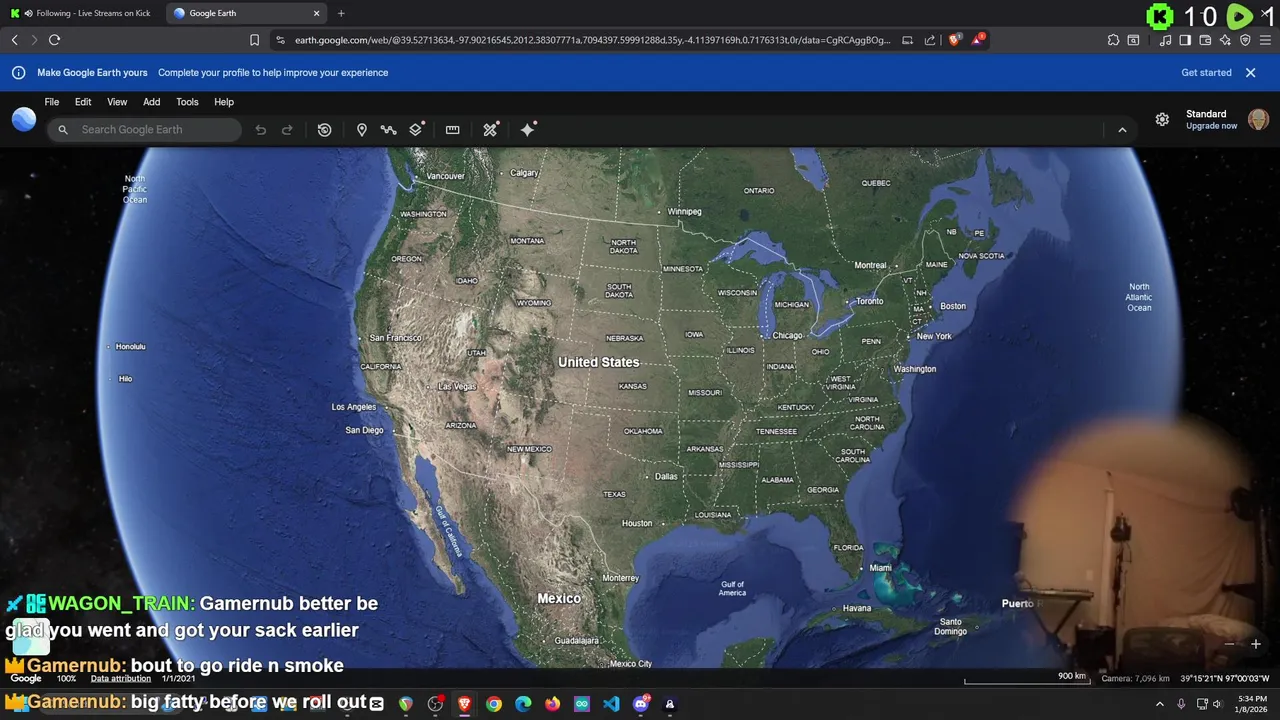Image resolution: width=1280 pixels, height=720 pixels.
Task: Open the File menu
Action: [52, 102]
